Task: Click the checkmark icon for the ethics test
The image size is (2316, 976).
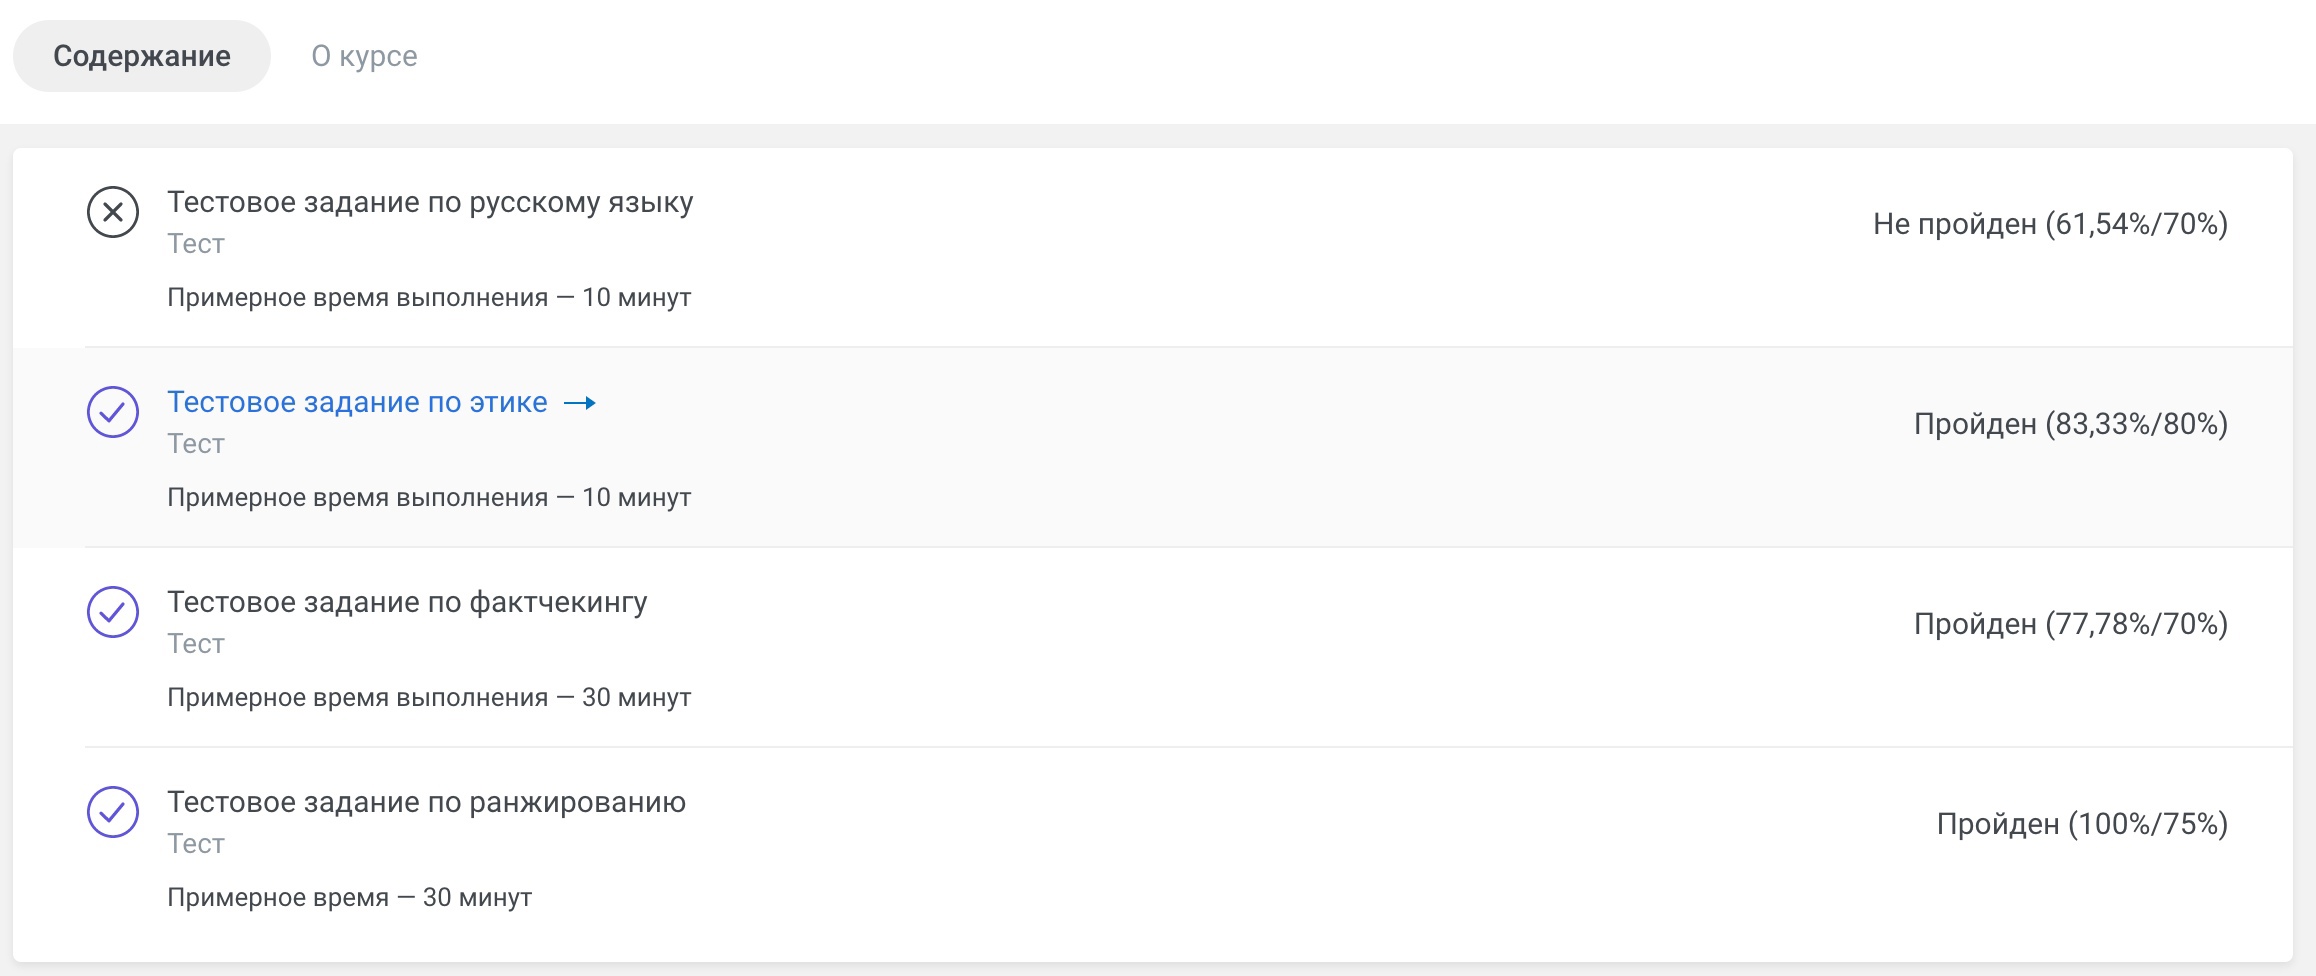Action: (x=113, y=412)
